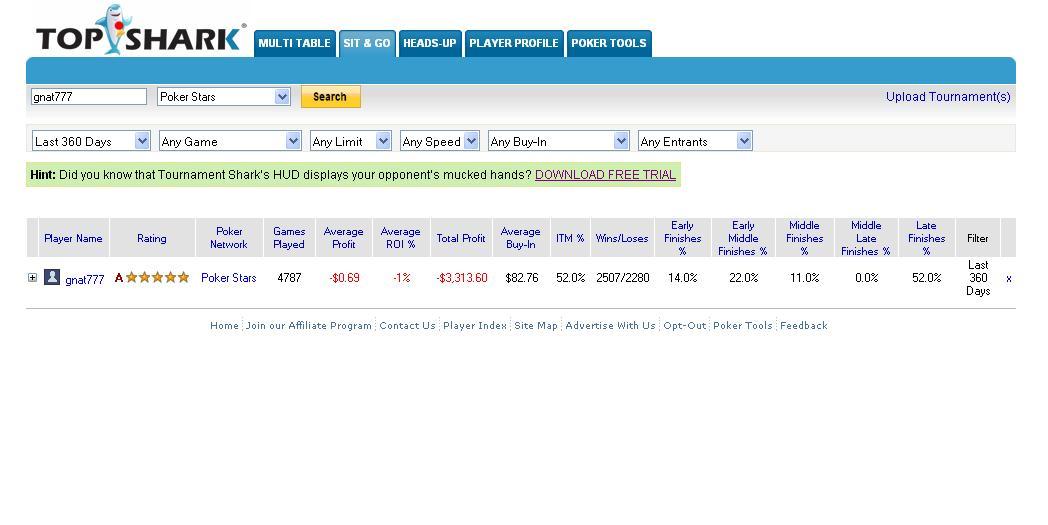Open the Poker Stars network dropdown
Screen dimensions: 1048x525
224,97
